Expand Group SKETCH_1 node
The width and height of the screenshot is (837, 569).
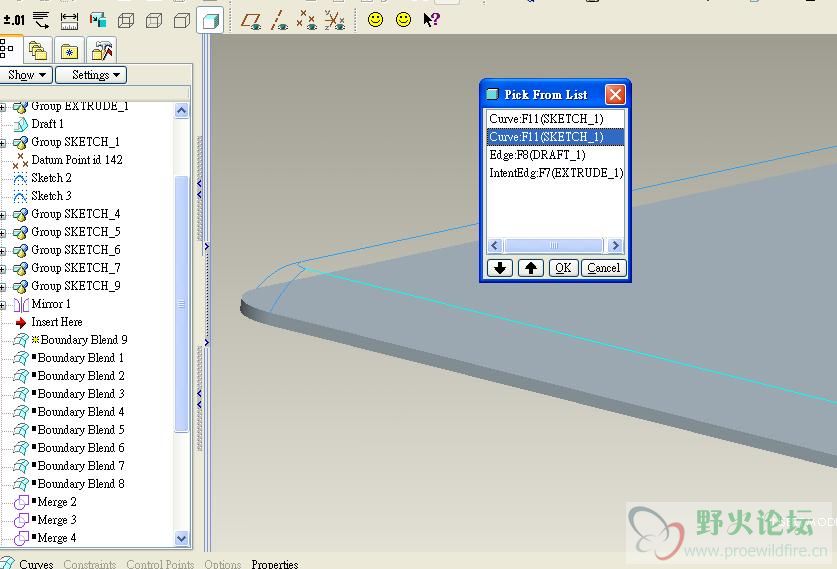point(3,143)
